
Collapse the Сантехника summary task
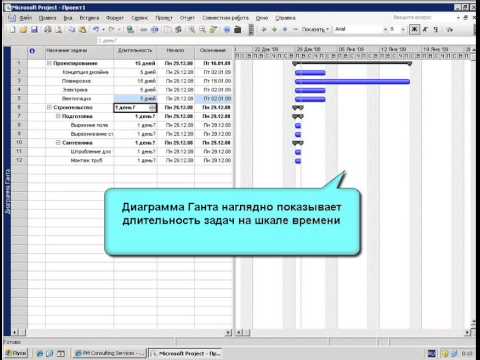coord(58,143)
